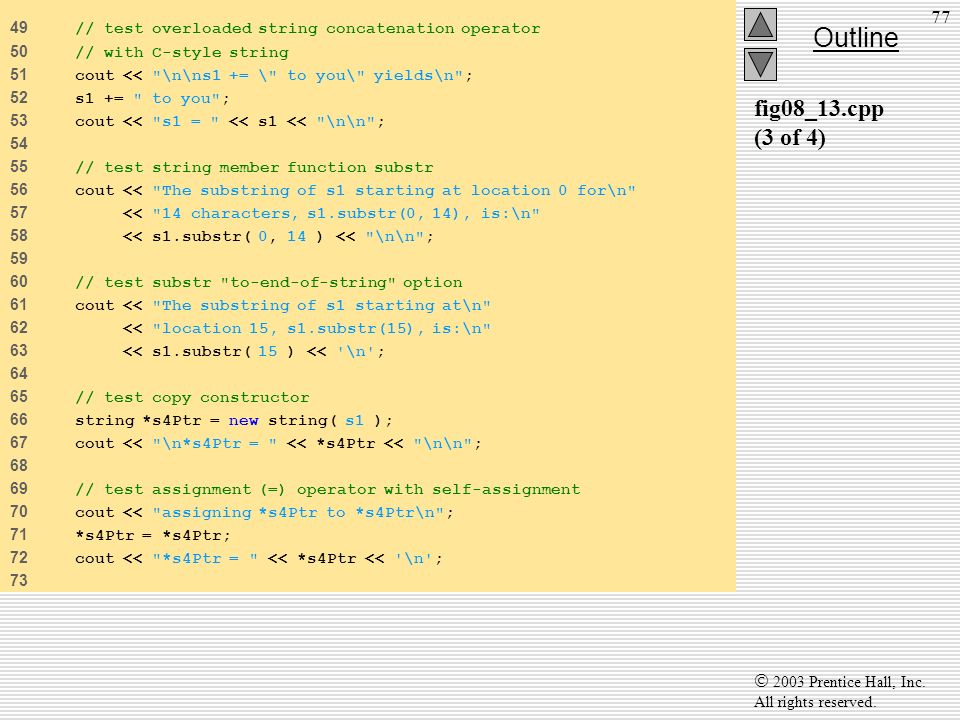
Task: Select the fig08_13.cpp file name text
Action: click(x=819, y=109)
